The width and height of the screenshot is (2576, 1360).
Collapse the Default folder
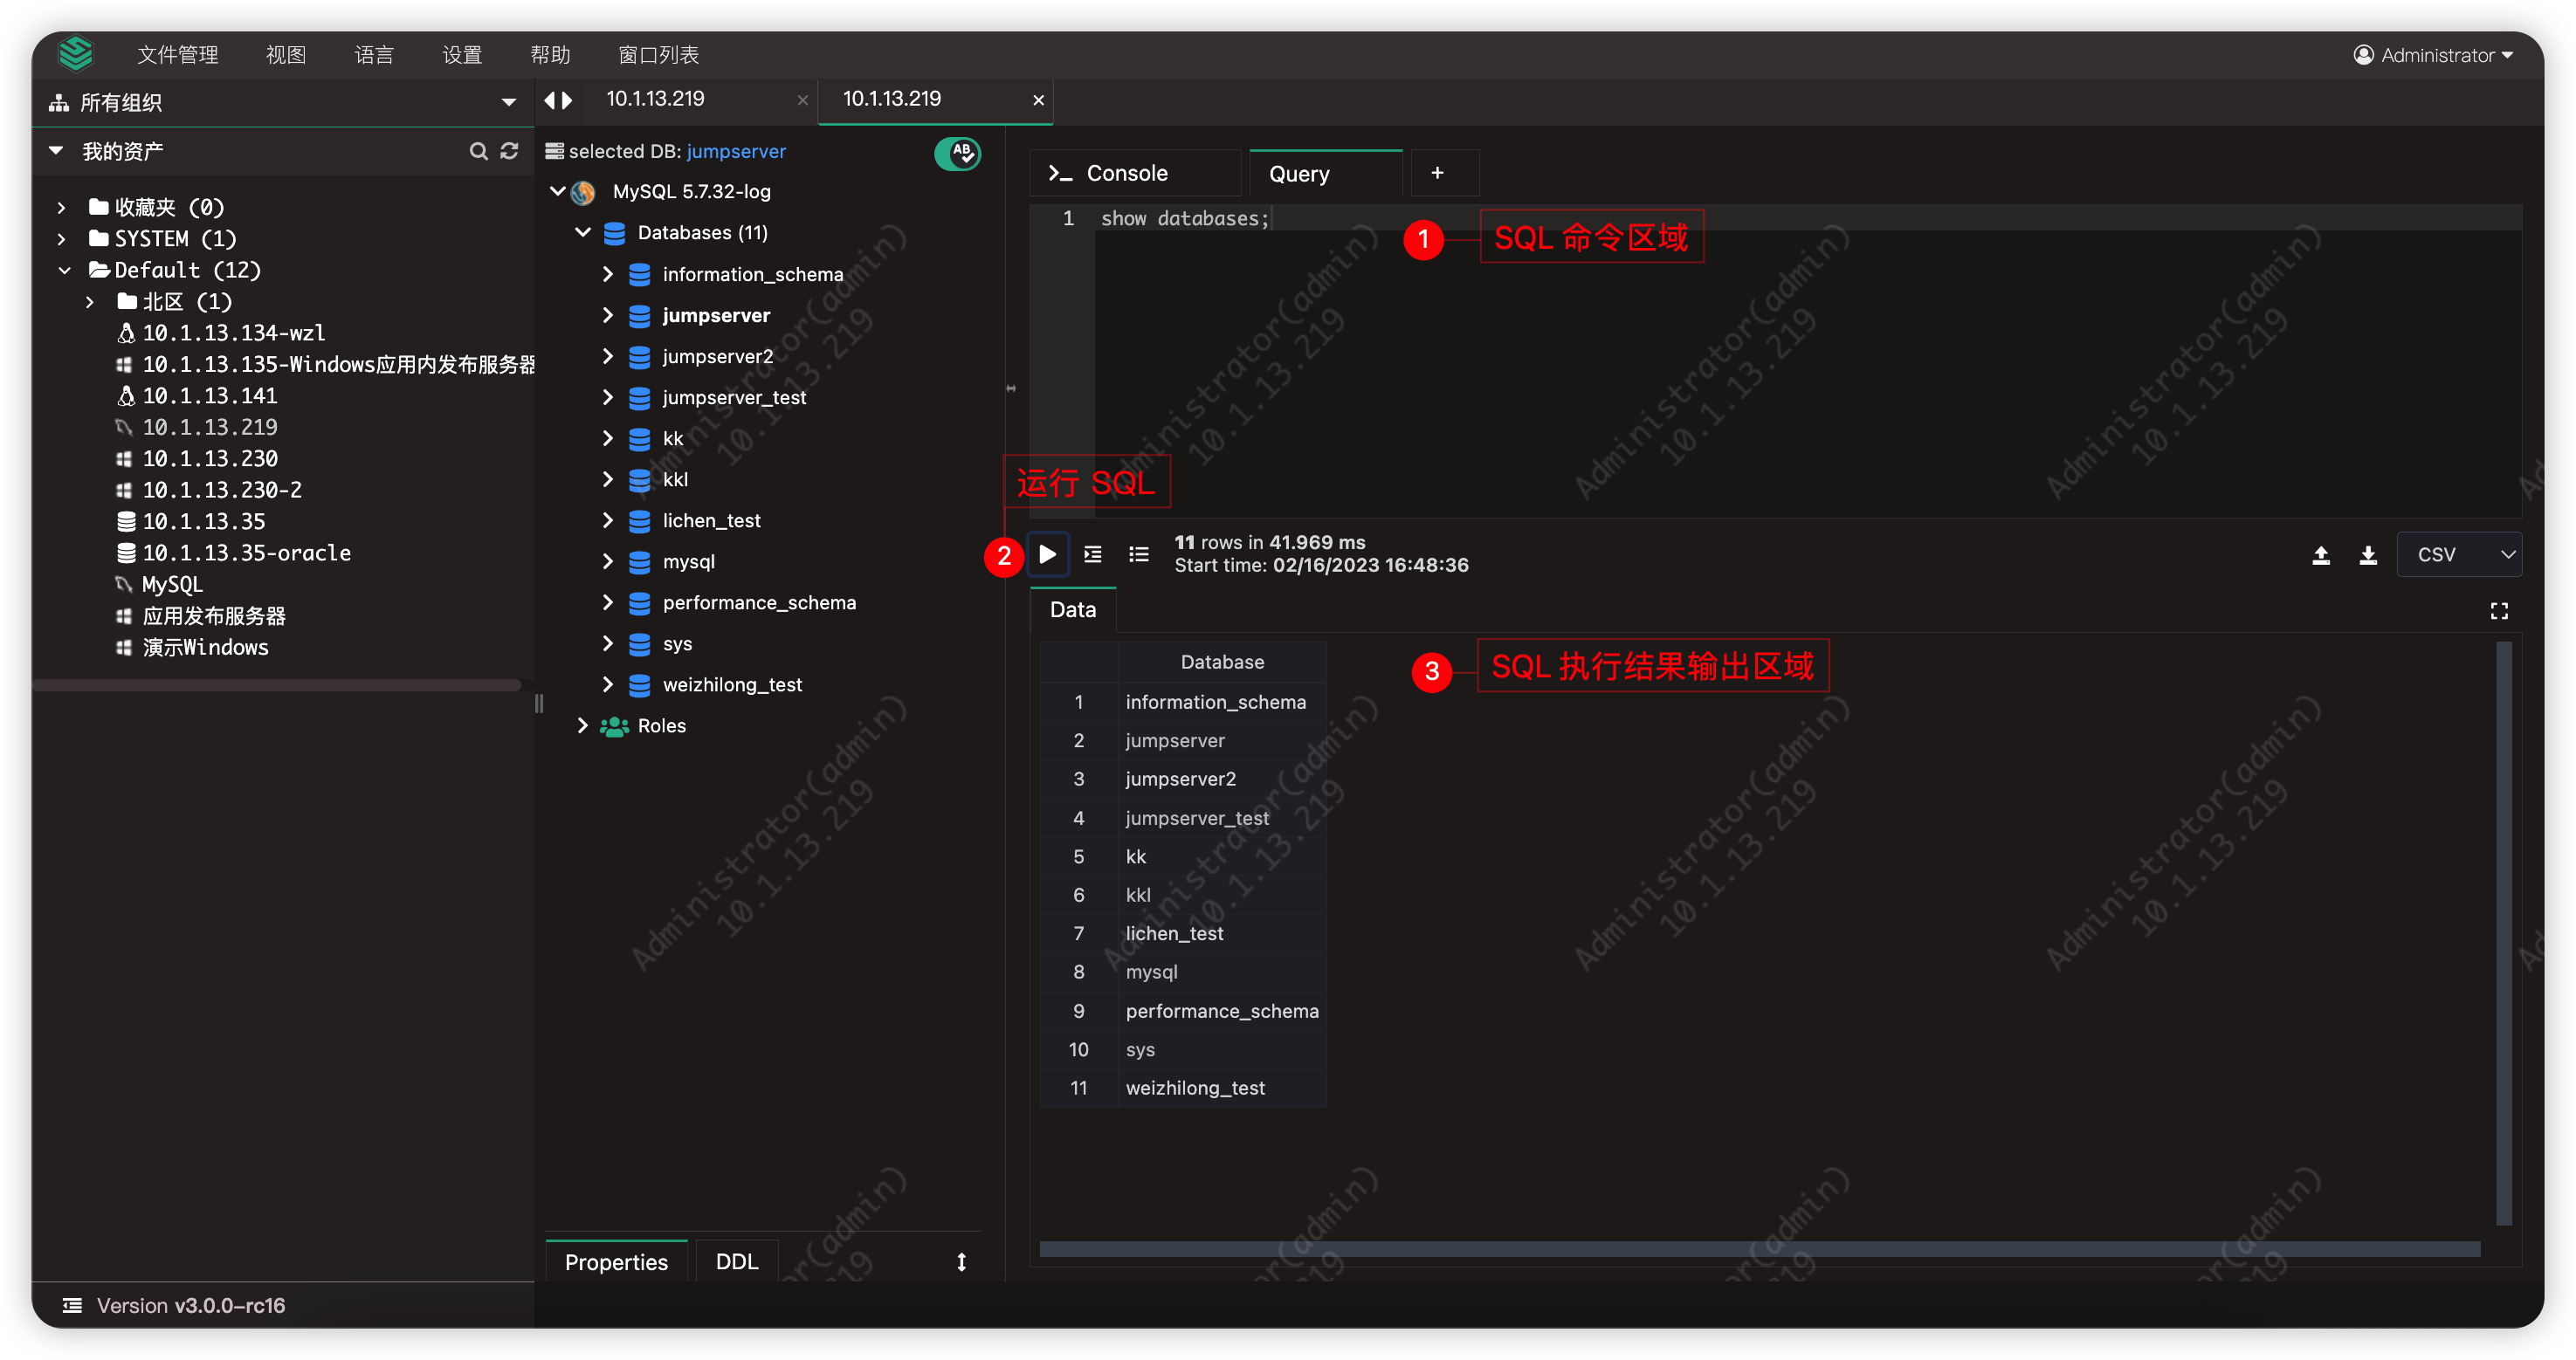click(64, 270)
